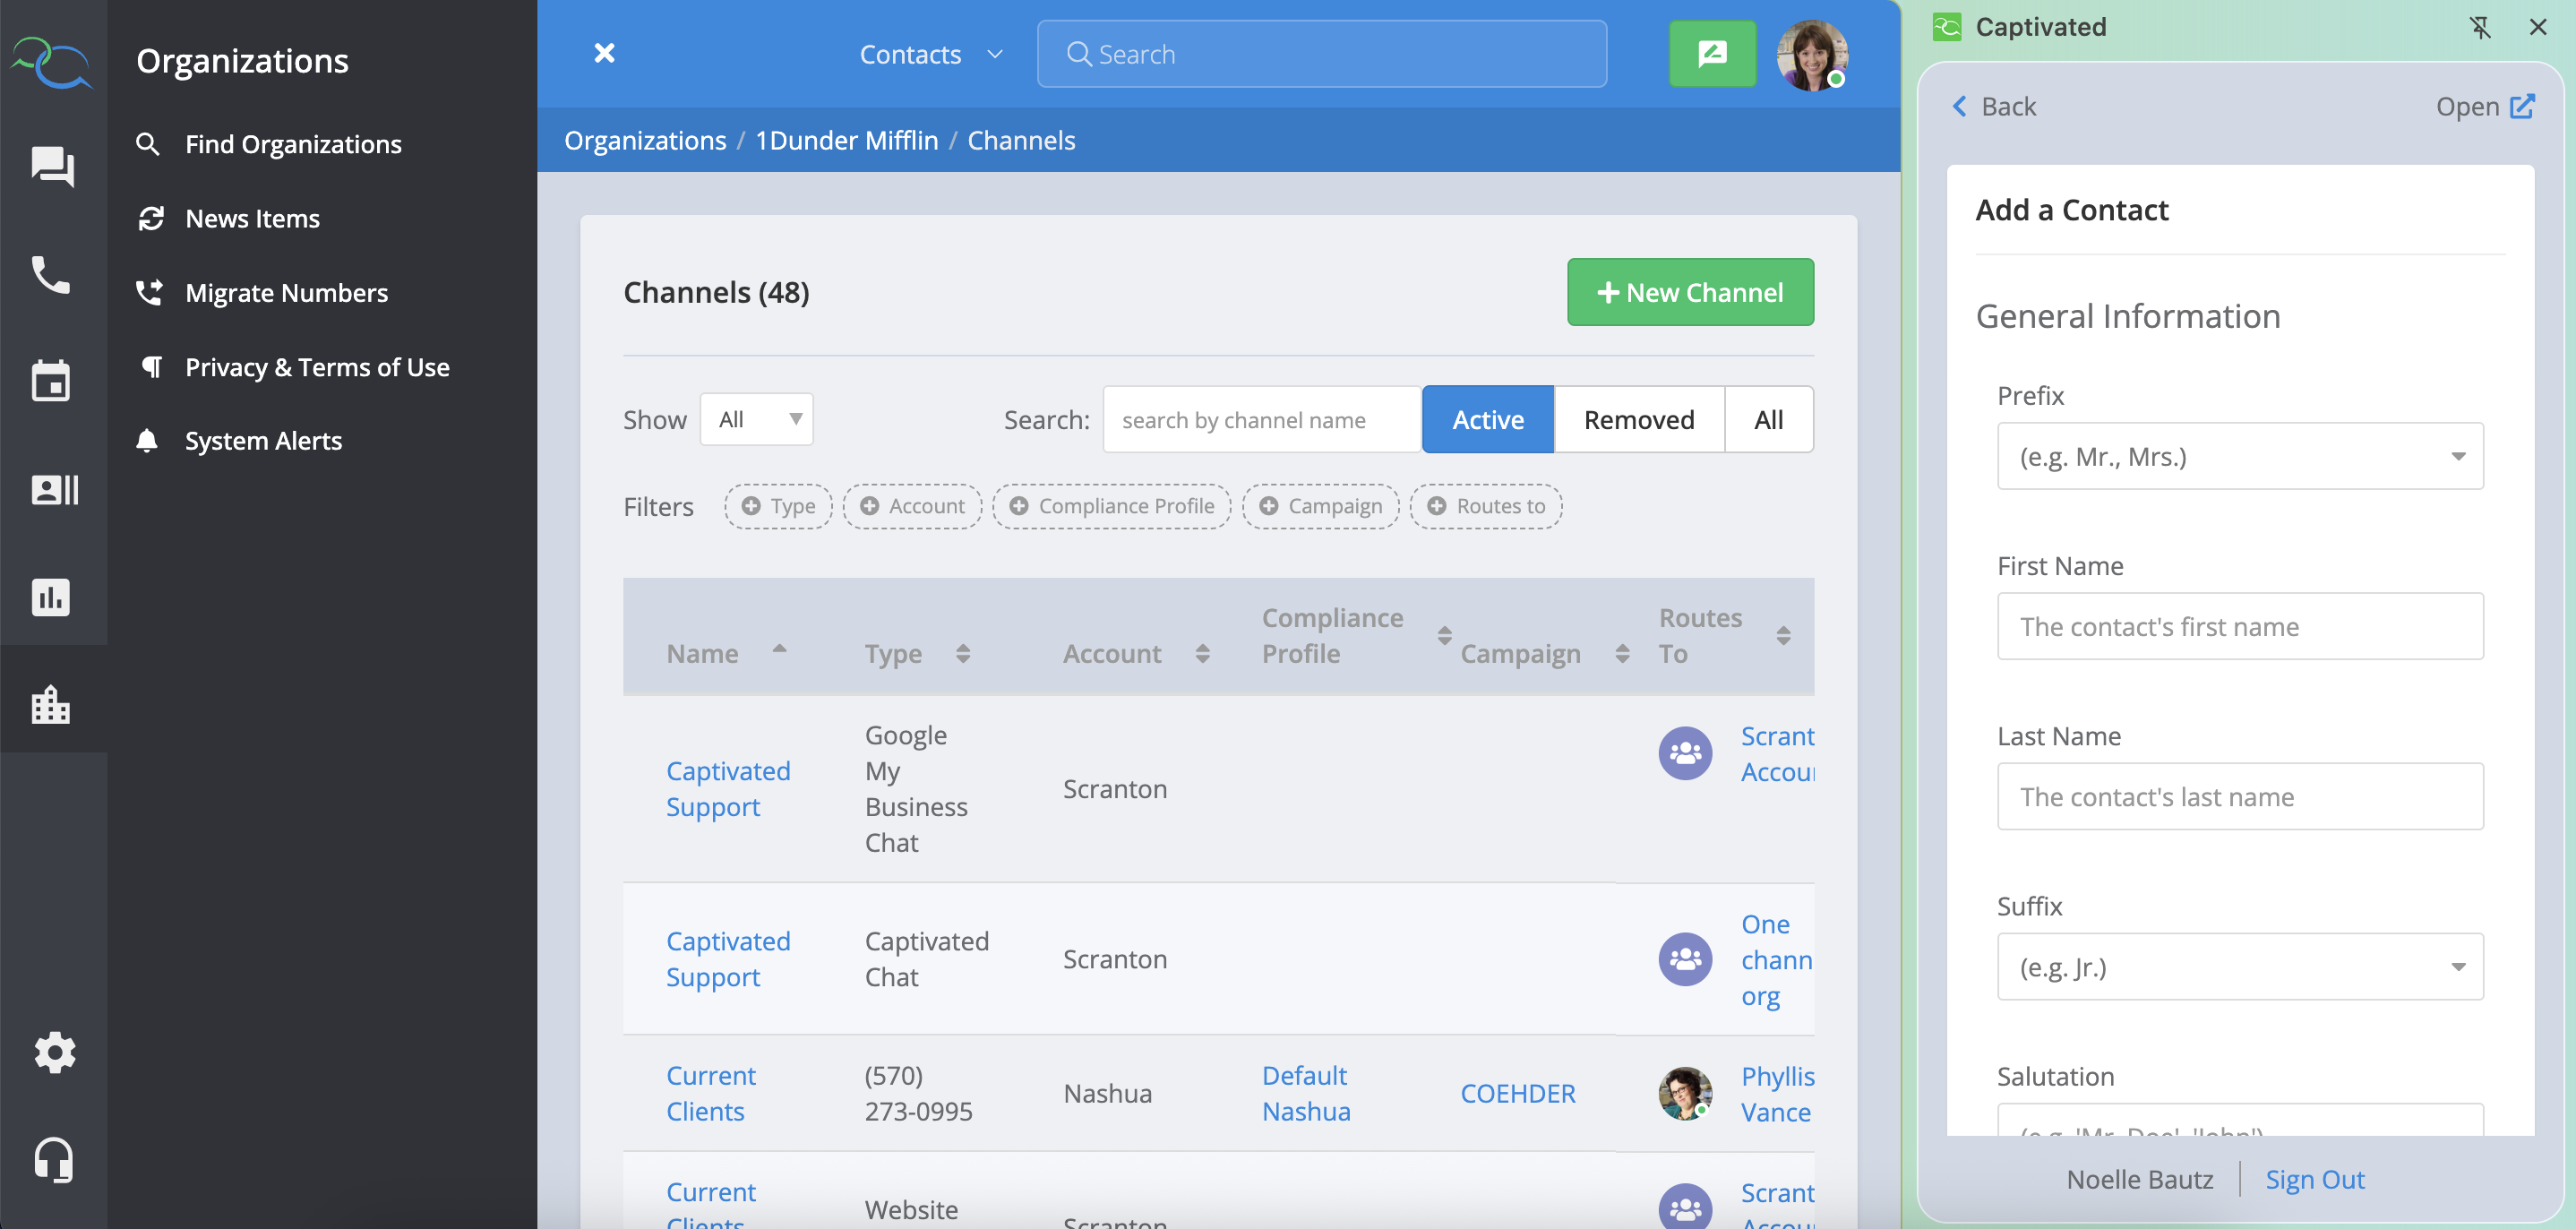
Task: Expand the Contacts search scope dropdown
Action: click(x=931, y=54)
